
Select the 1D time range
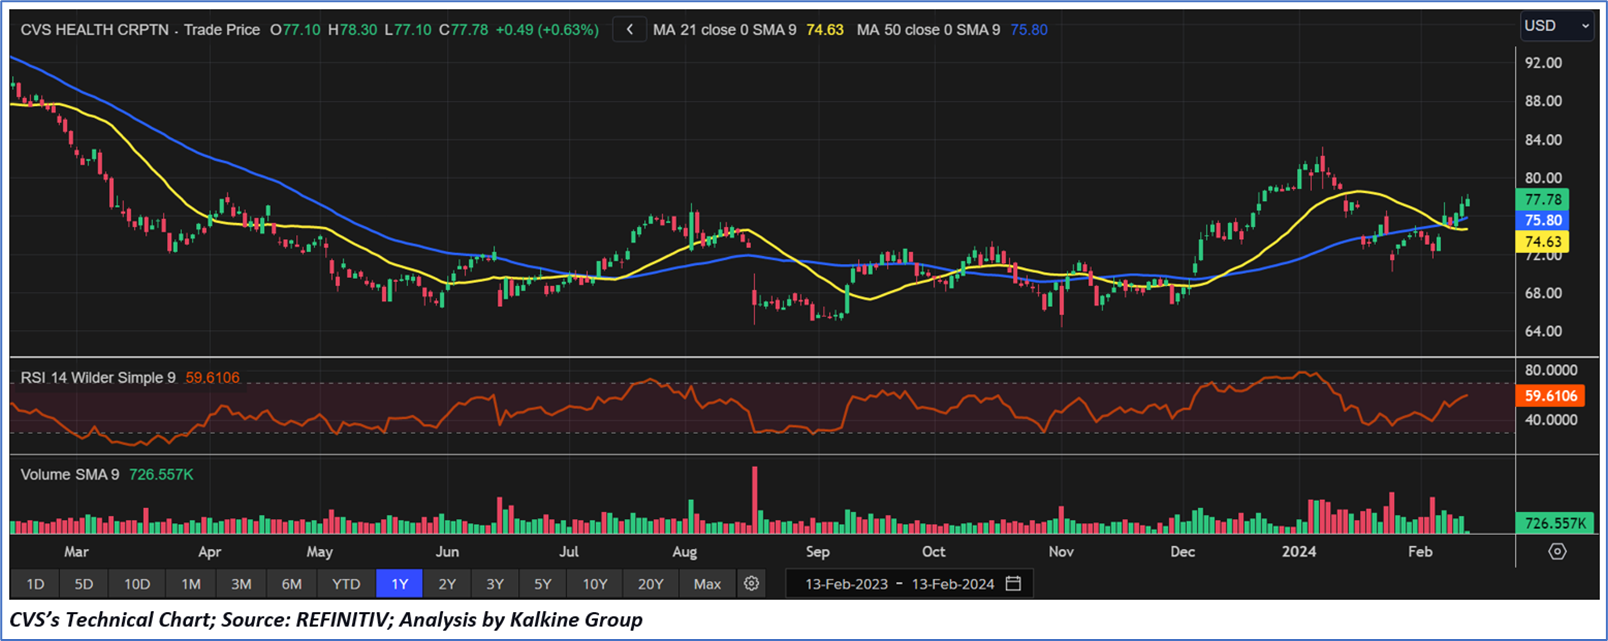pos(35,584)
